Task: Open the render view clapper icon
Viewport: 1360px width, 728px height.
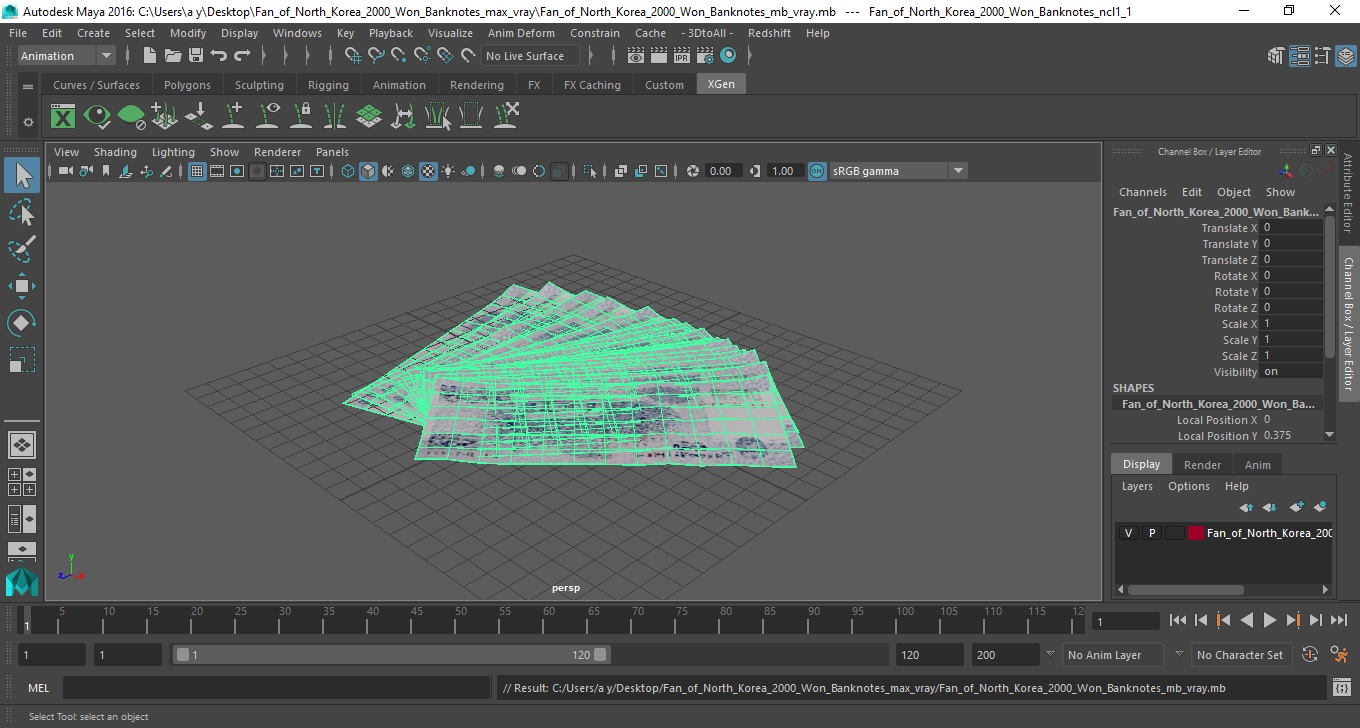Action: coord(636,56)
